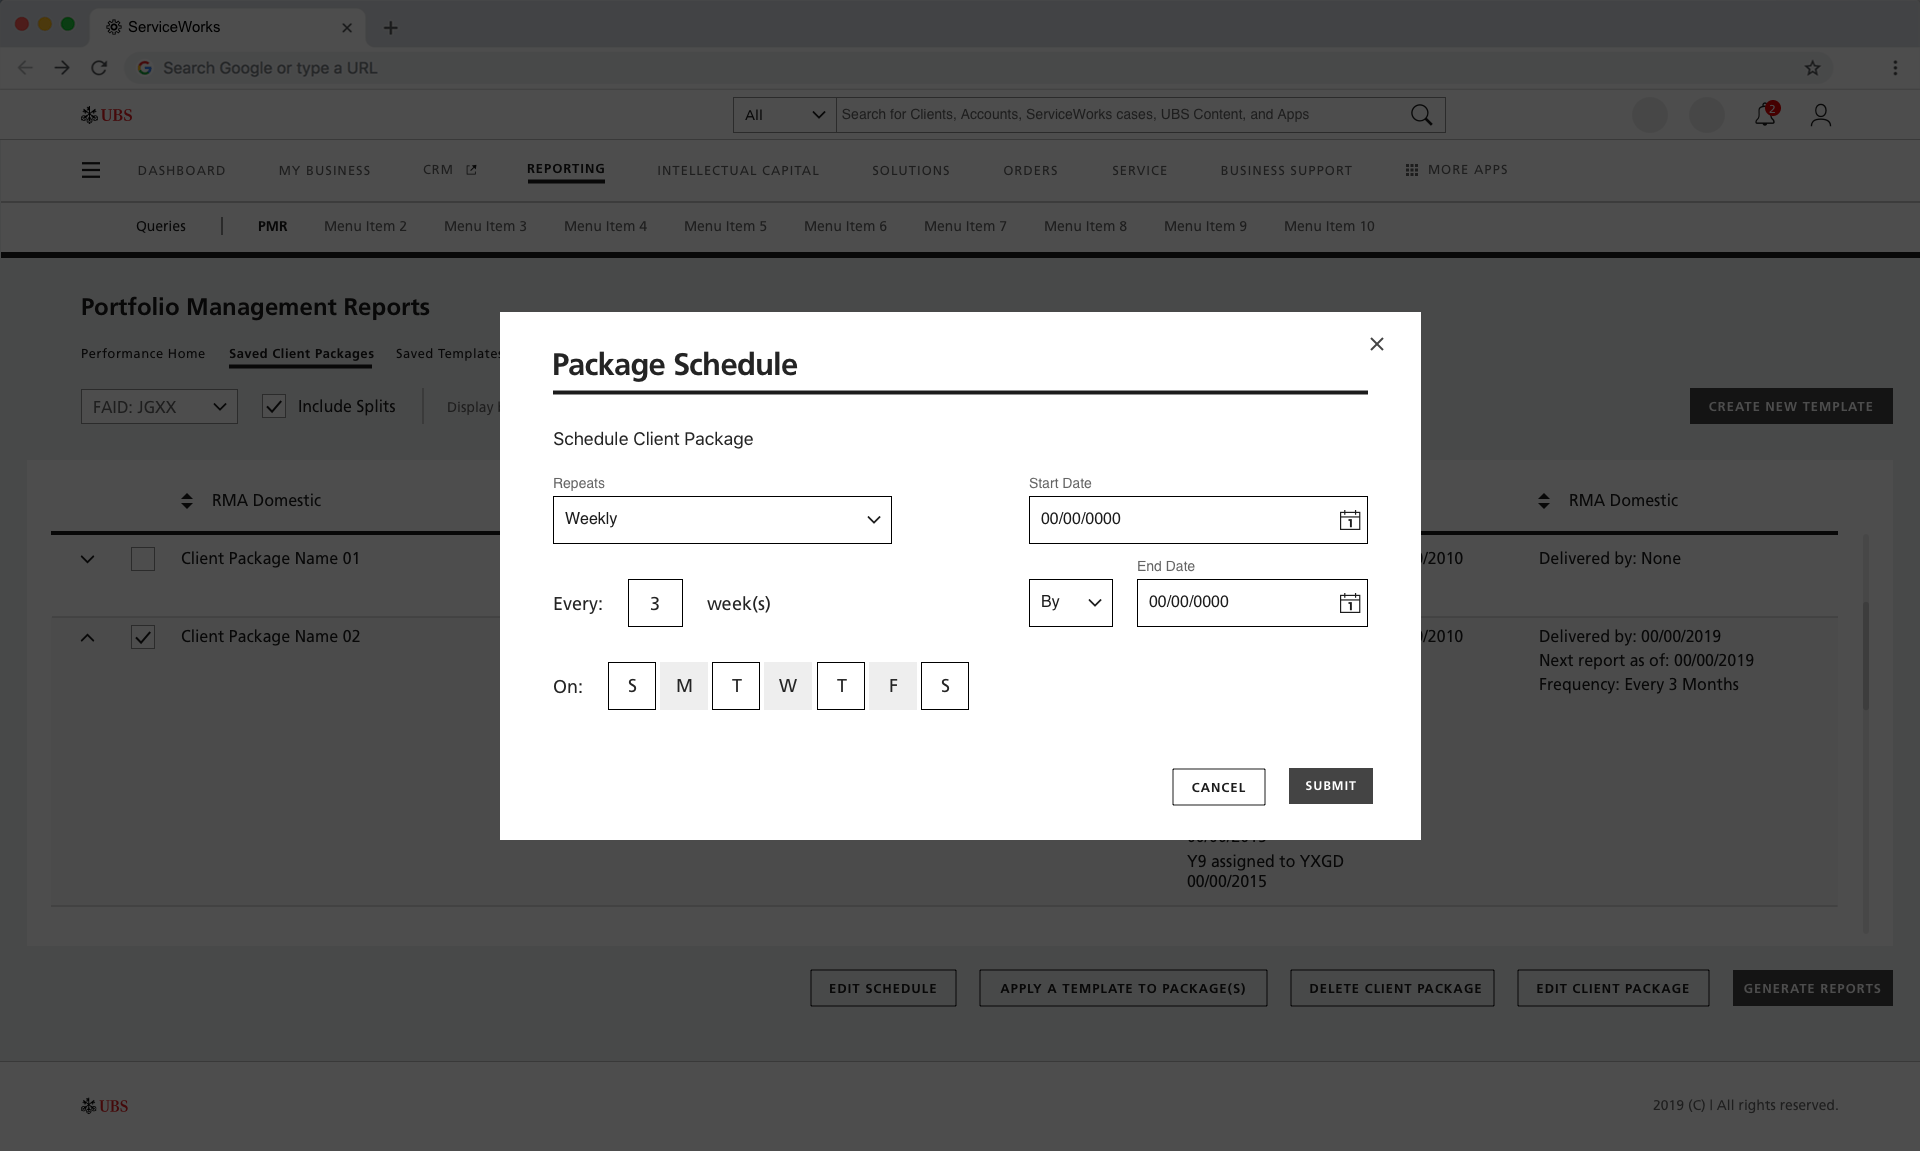Toggle the Wednesday day button

tap(788, 686)
